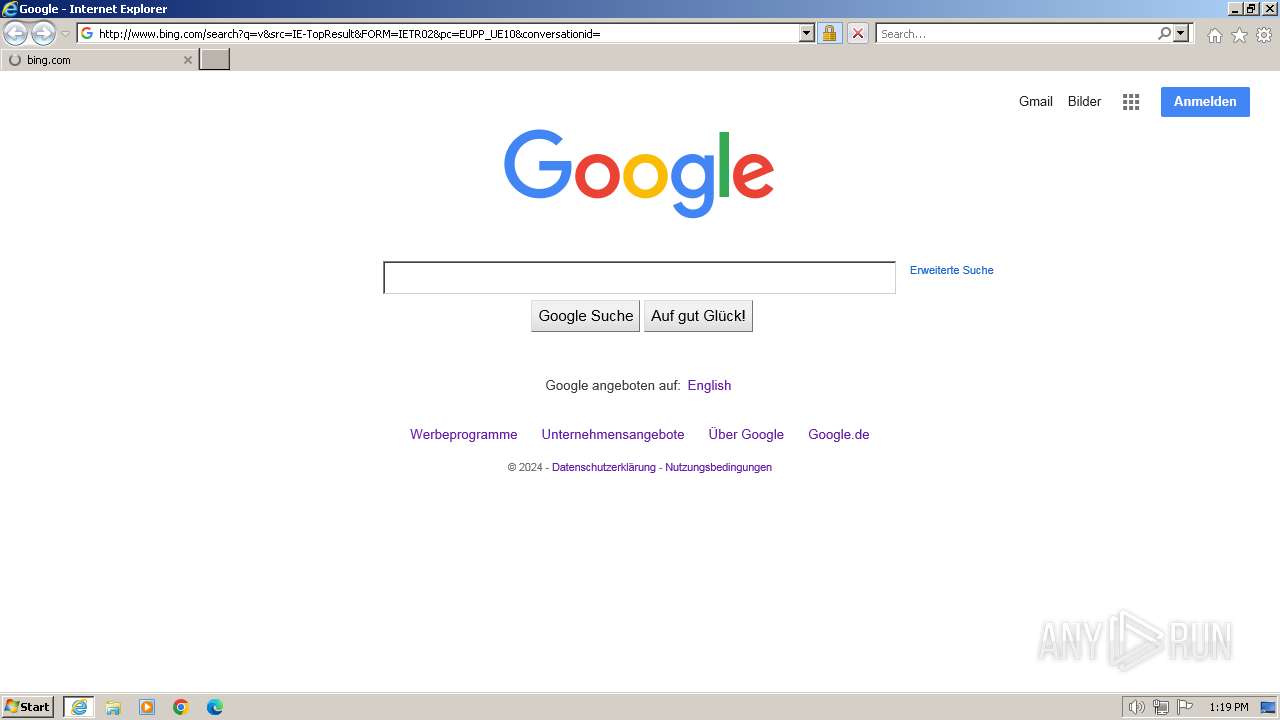The height and width of the screenshot is (720, 1280).
Task: Open the security lock report icon
Action: point(829,33)
